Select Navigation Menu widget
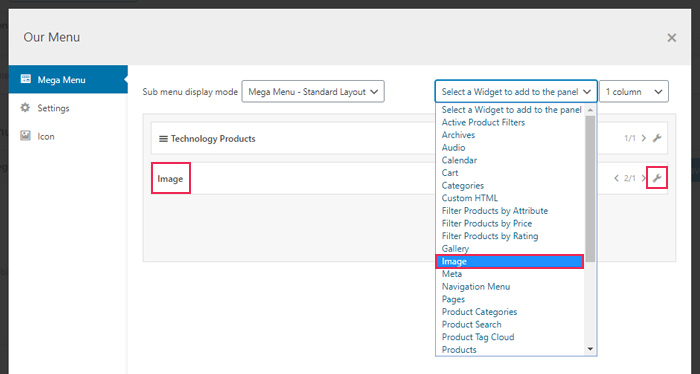Image resolution: width=700 pixels, height=374 pixels. 511,287
